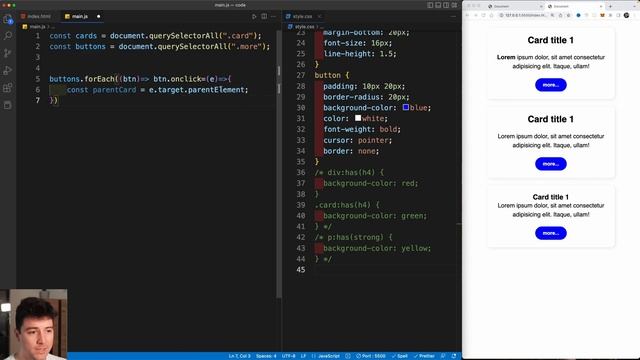The height and width of the screenshot is (360, 640).
Task: Go back in the browser
Action: (x=467, y=15)
